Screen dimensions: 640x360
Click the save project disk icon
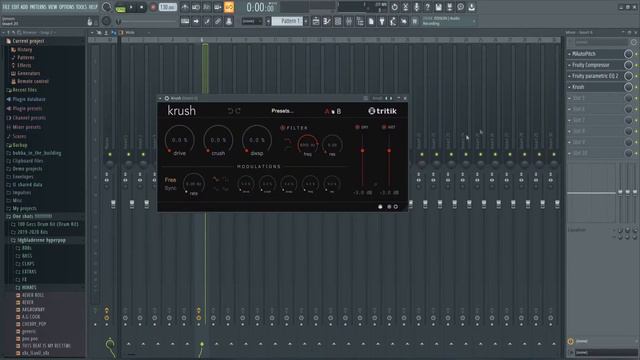(x=438, y=7)
